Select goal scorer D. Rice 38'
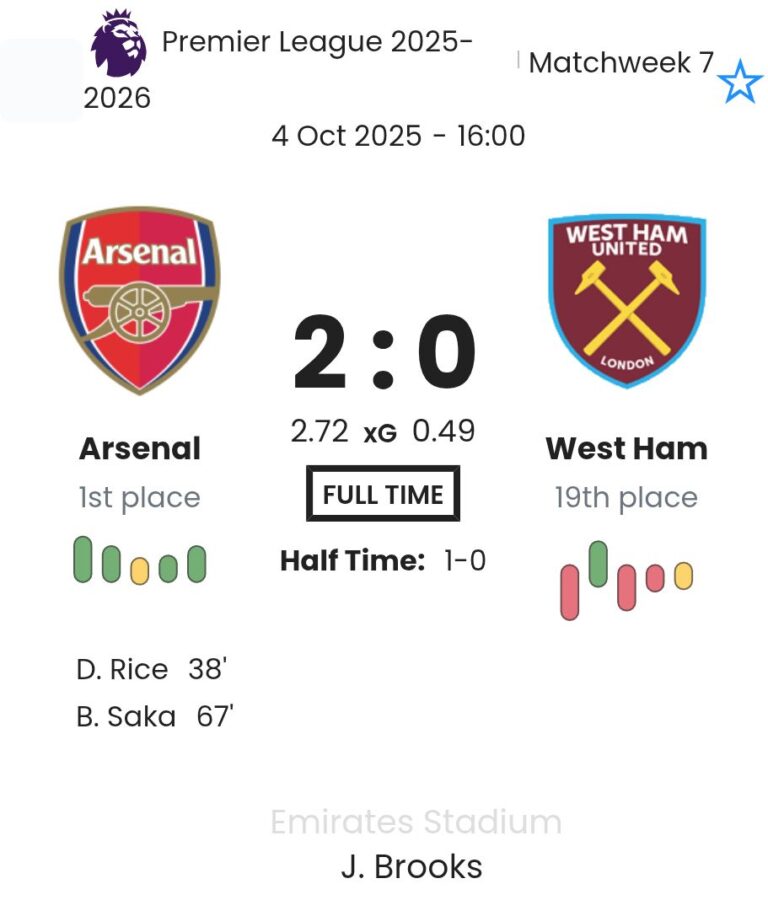The image size is (768, 900). pyautogui.click(x=152, y=669)
